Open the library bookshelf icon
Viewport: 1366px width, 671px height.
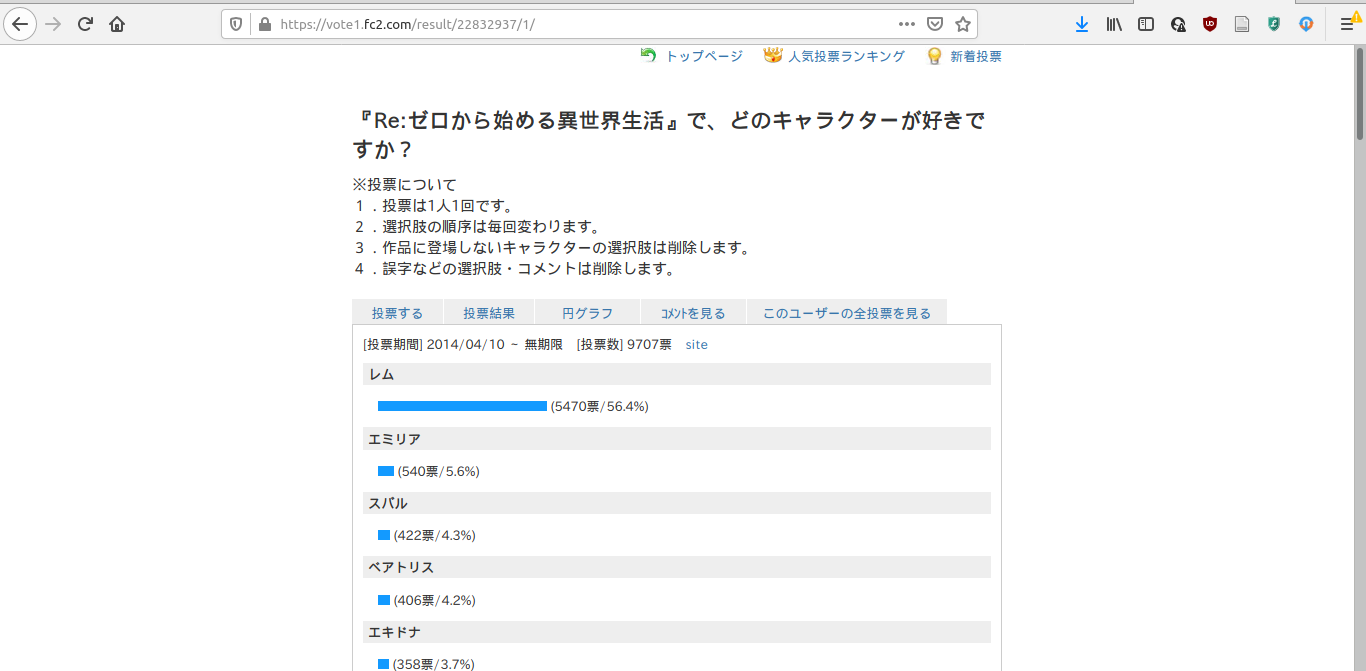tap(1113, 24)
